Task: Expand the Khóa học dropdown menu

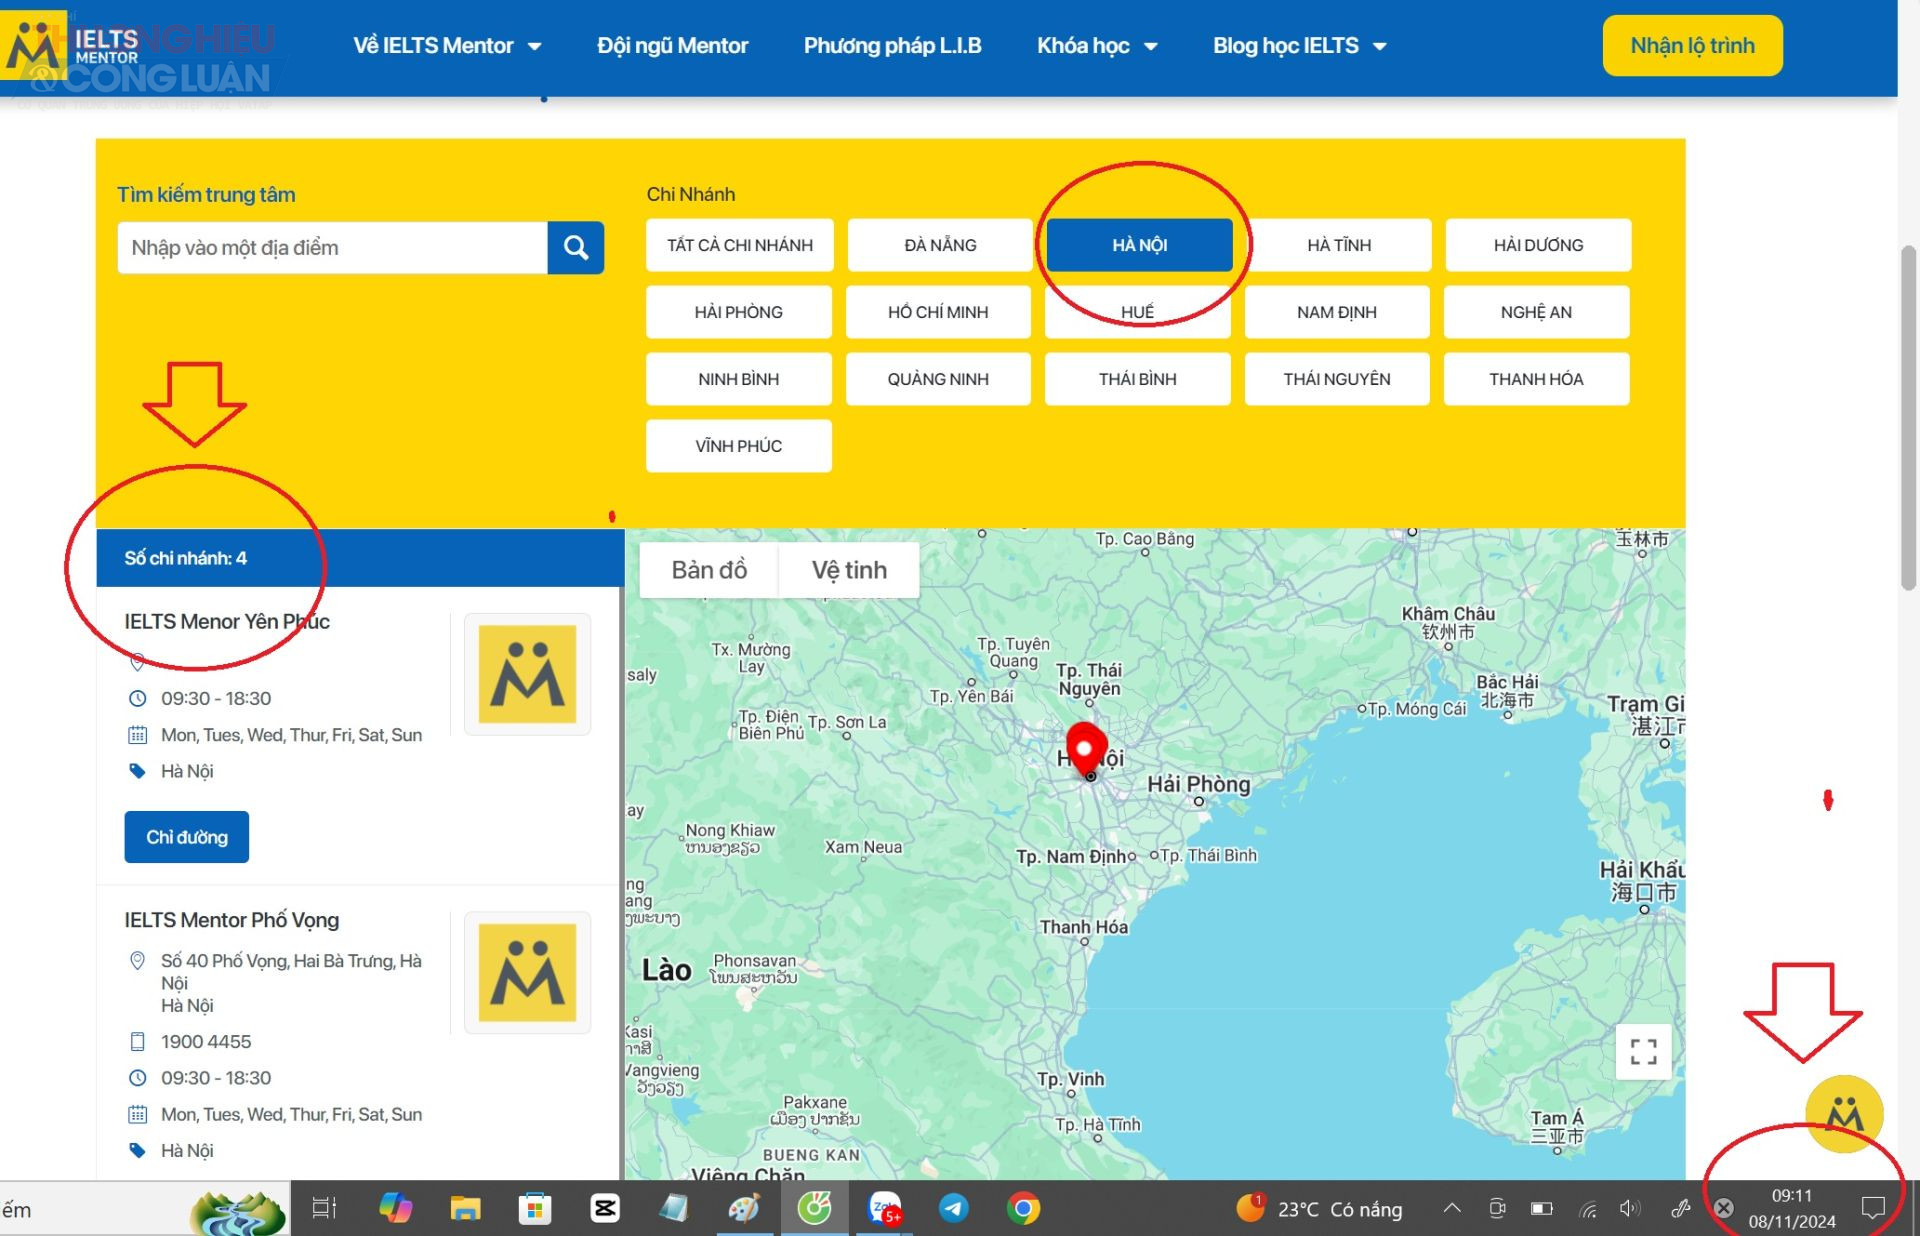Action: (x=1097, y=45)
